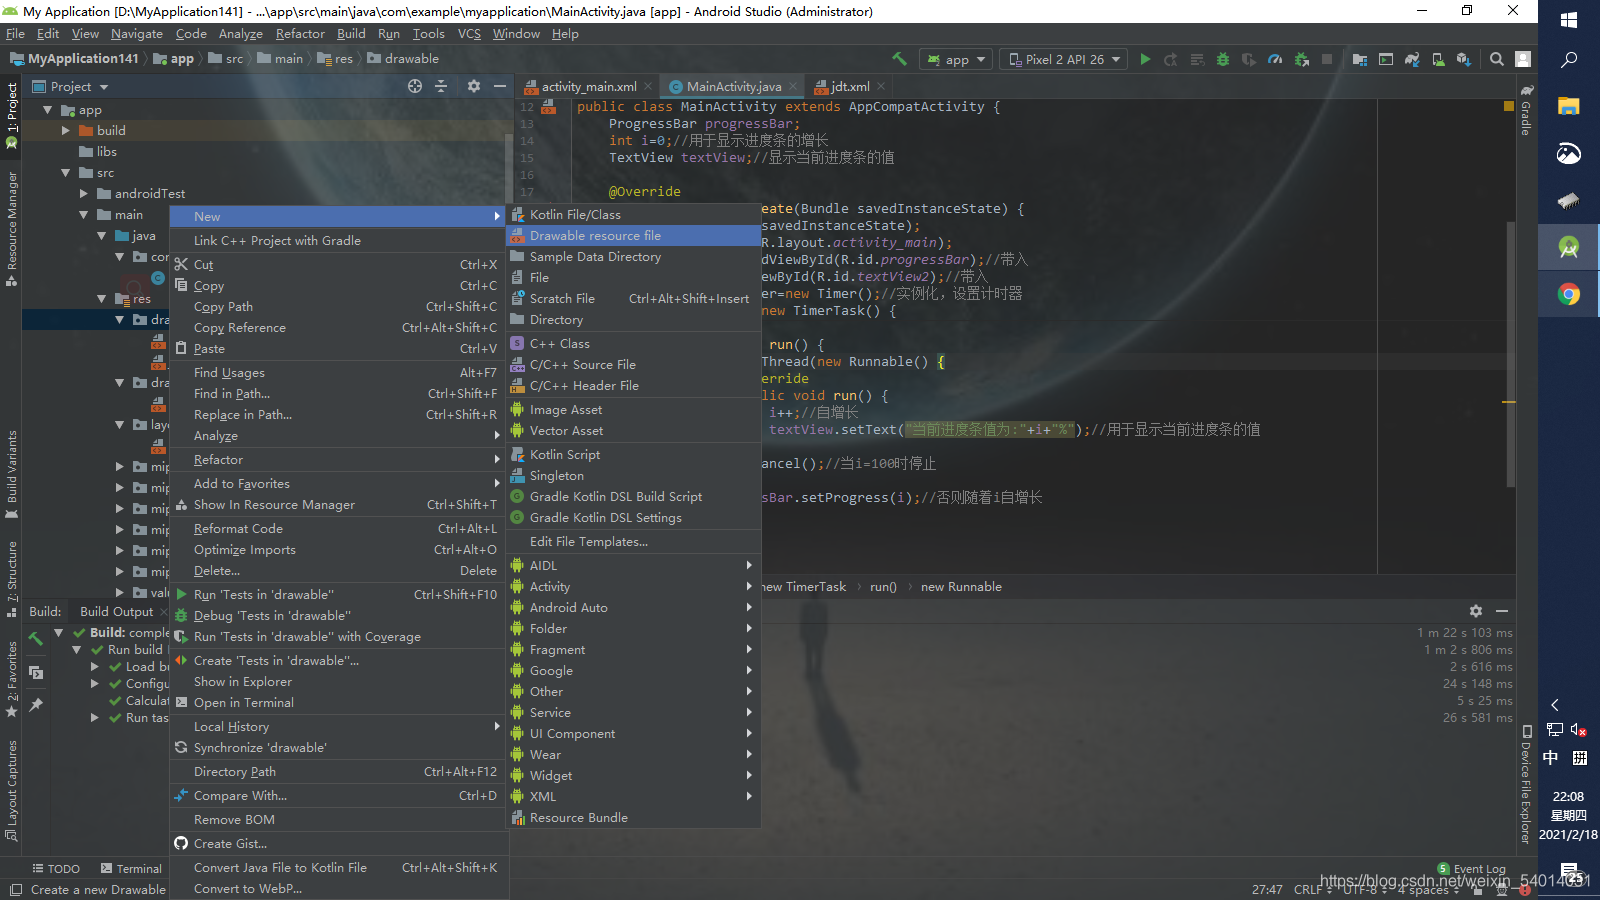Run the app with the green play icon
The width and height of the screenshot is (1600, 900).
pyautogui.click(x=1145, y=59)
